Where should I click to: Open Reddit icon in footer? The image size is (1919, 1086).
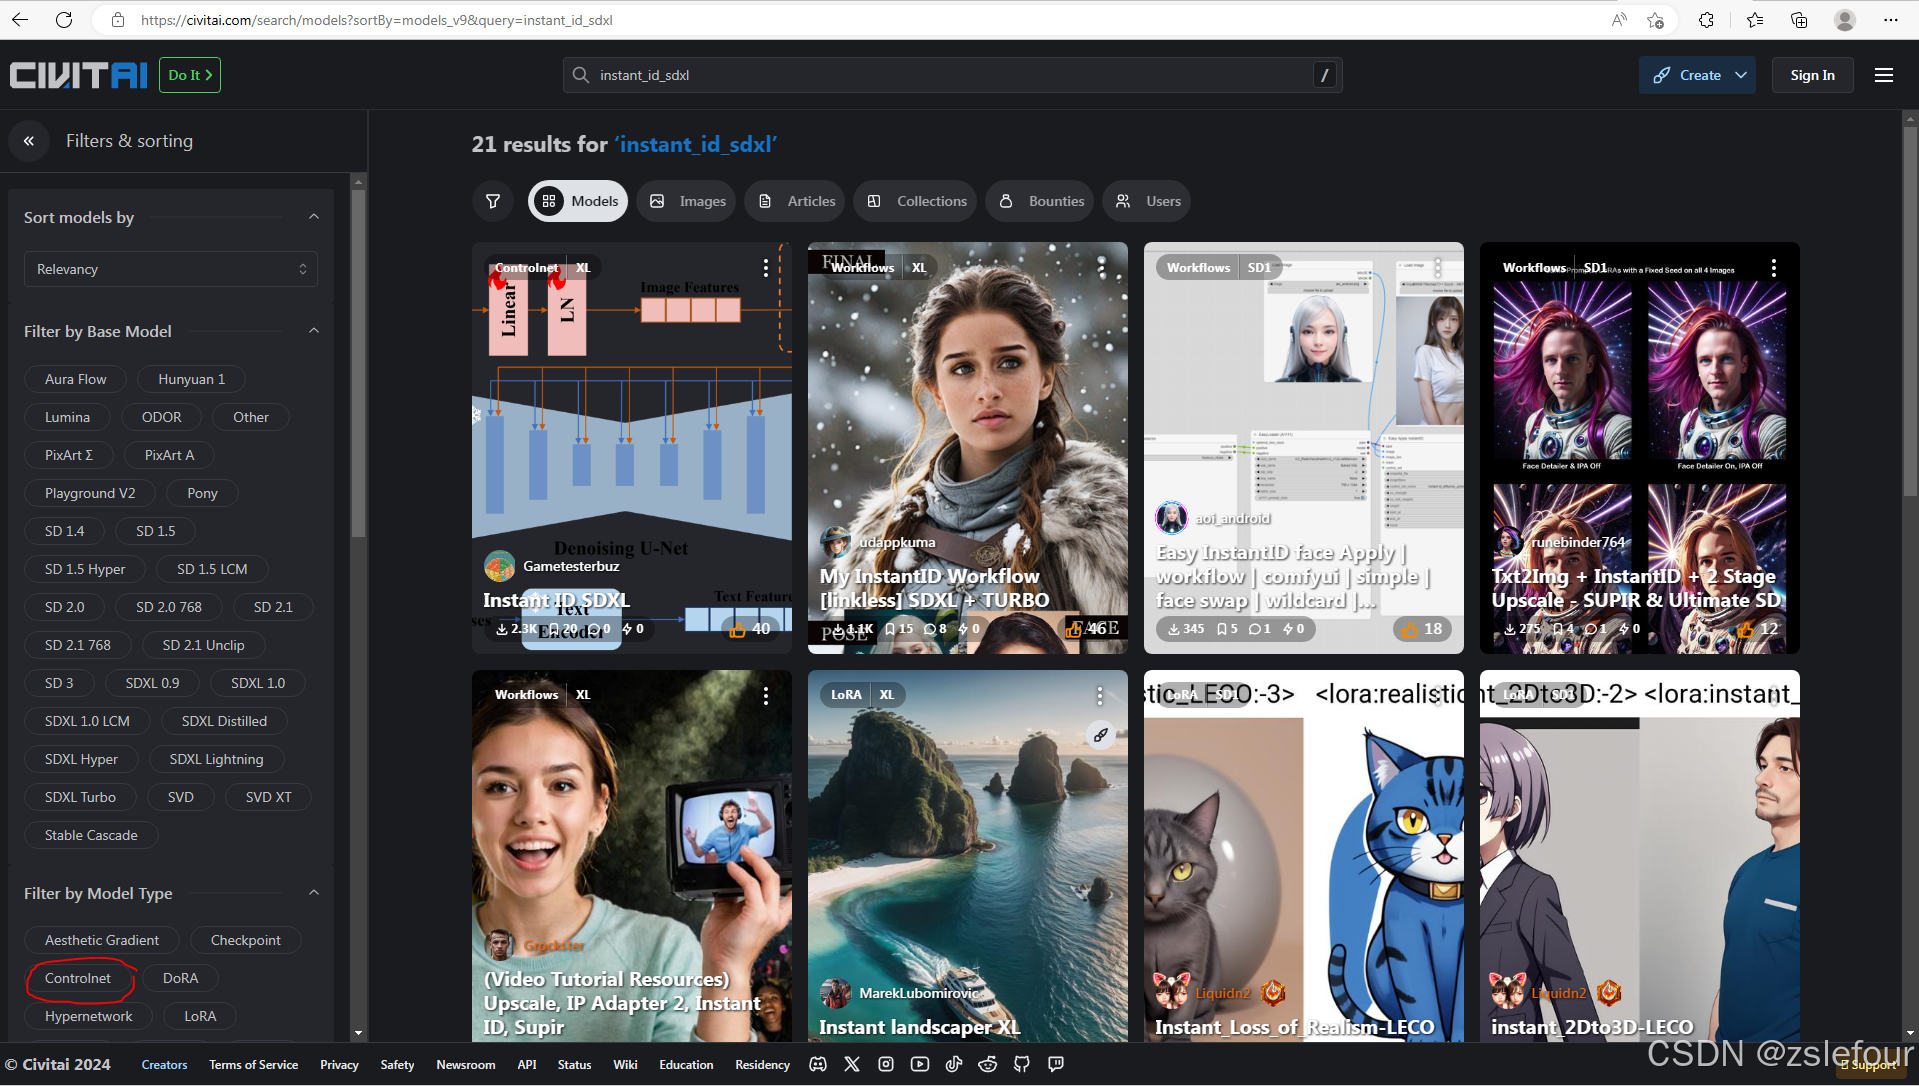point(988,1064)
